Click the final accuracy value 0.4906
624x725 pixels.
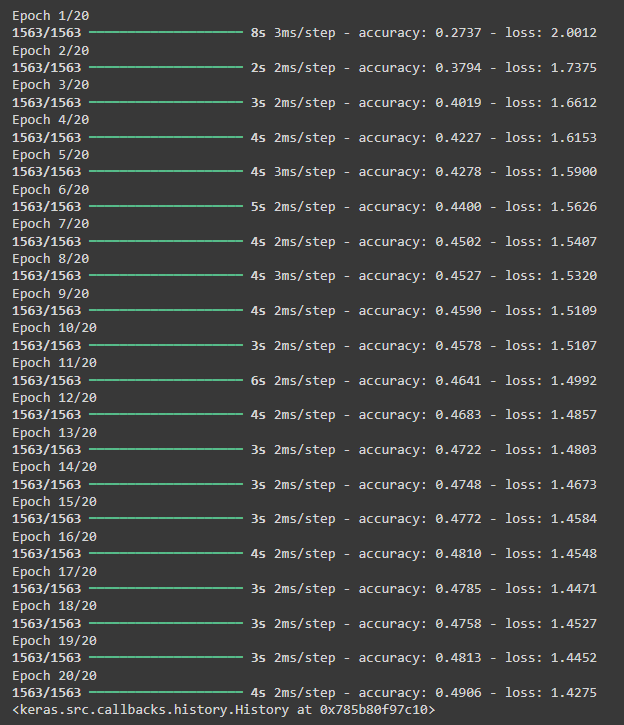pyautogui.click(x=458, y=693)
